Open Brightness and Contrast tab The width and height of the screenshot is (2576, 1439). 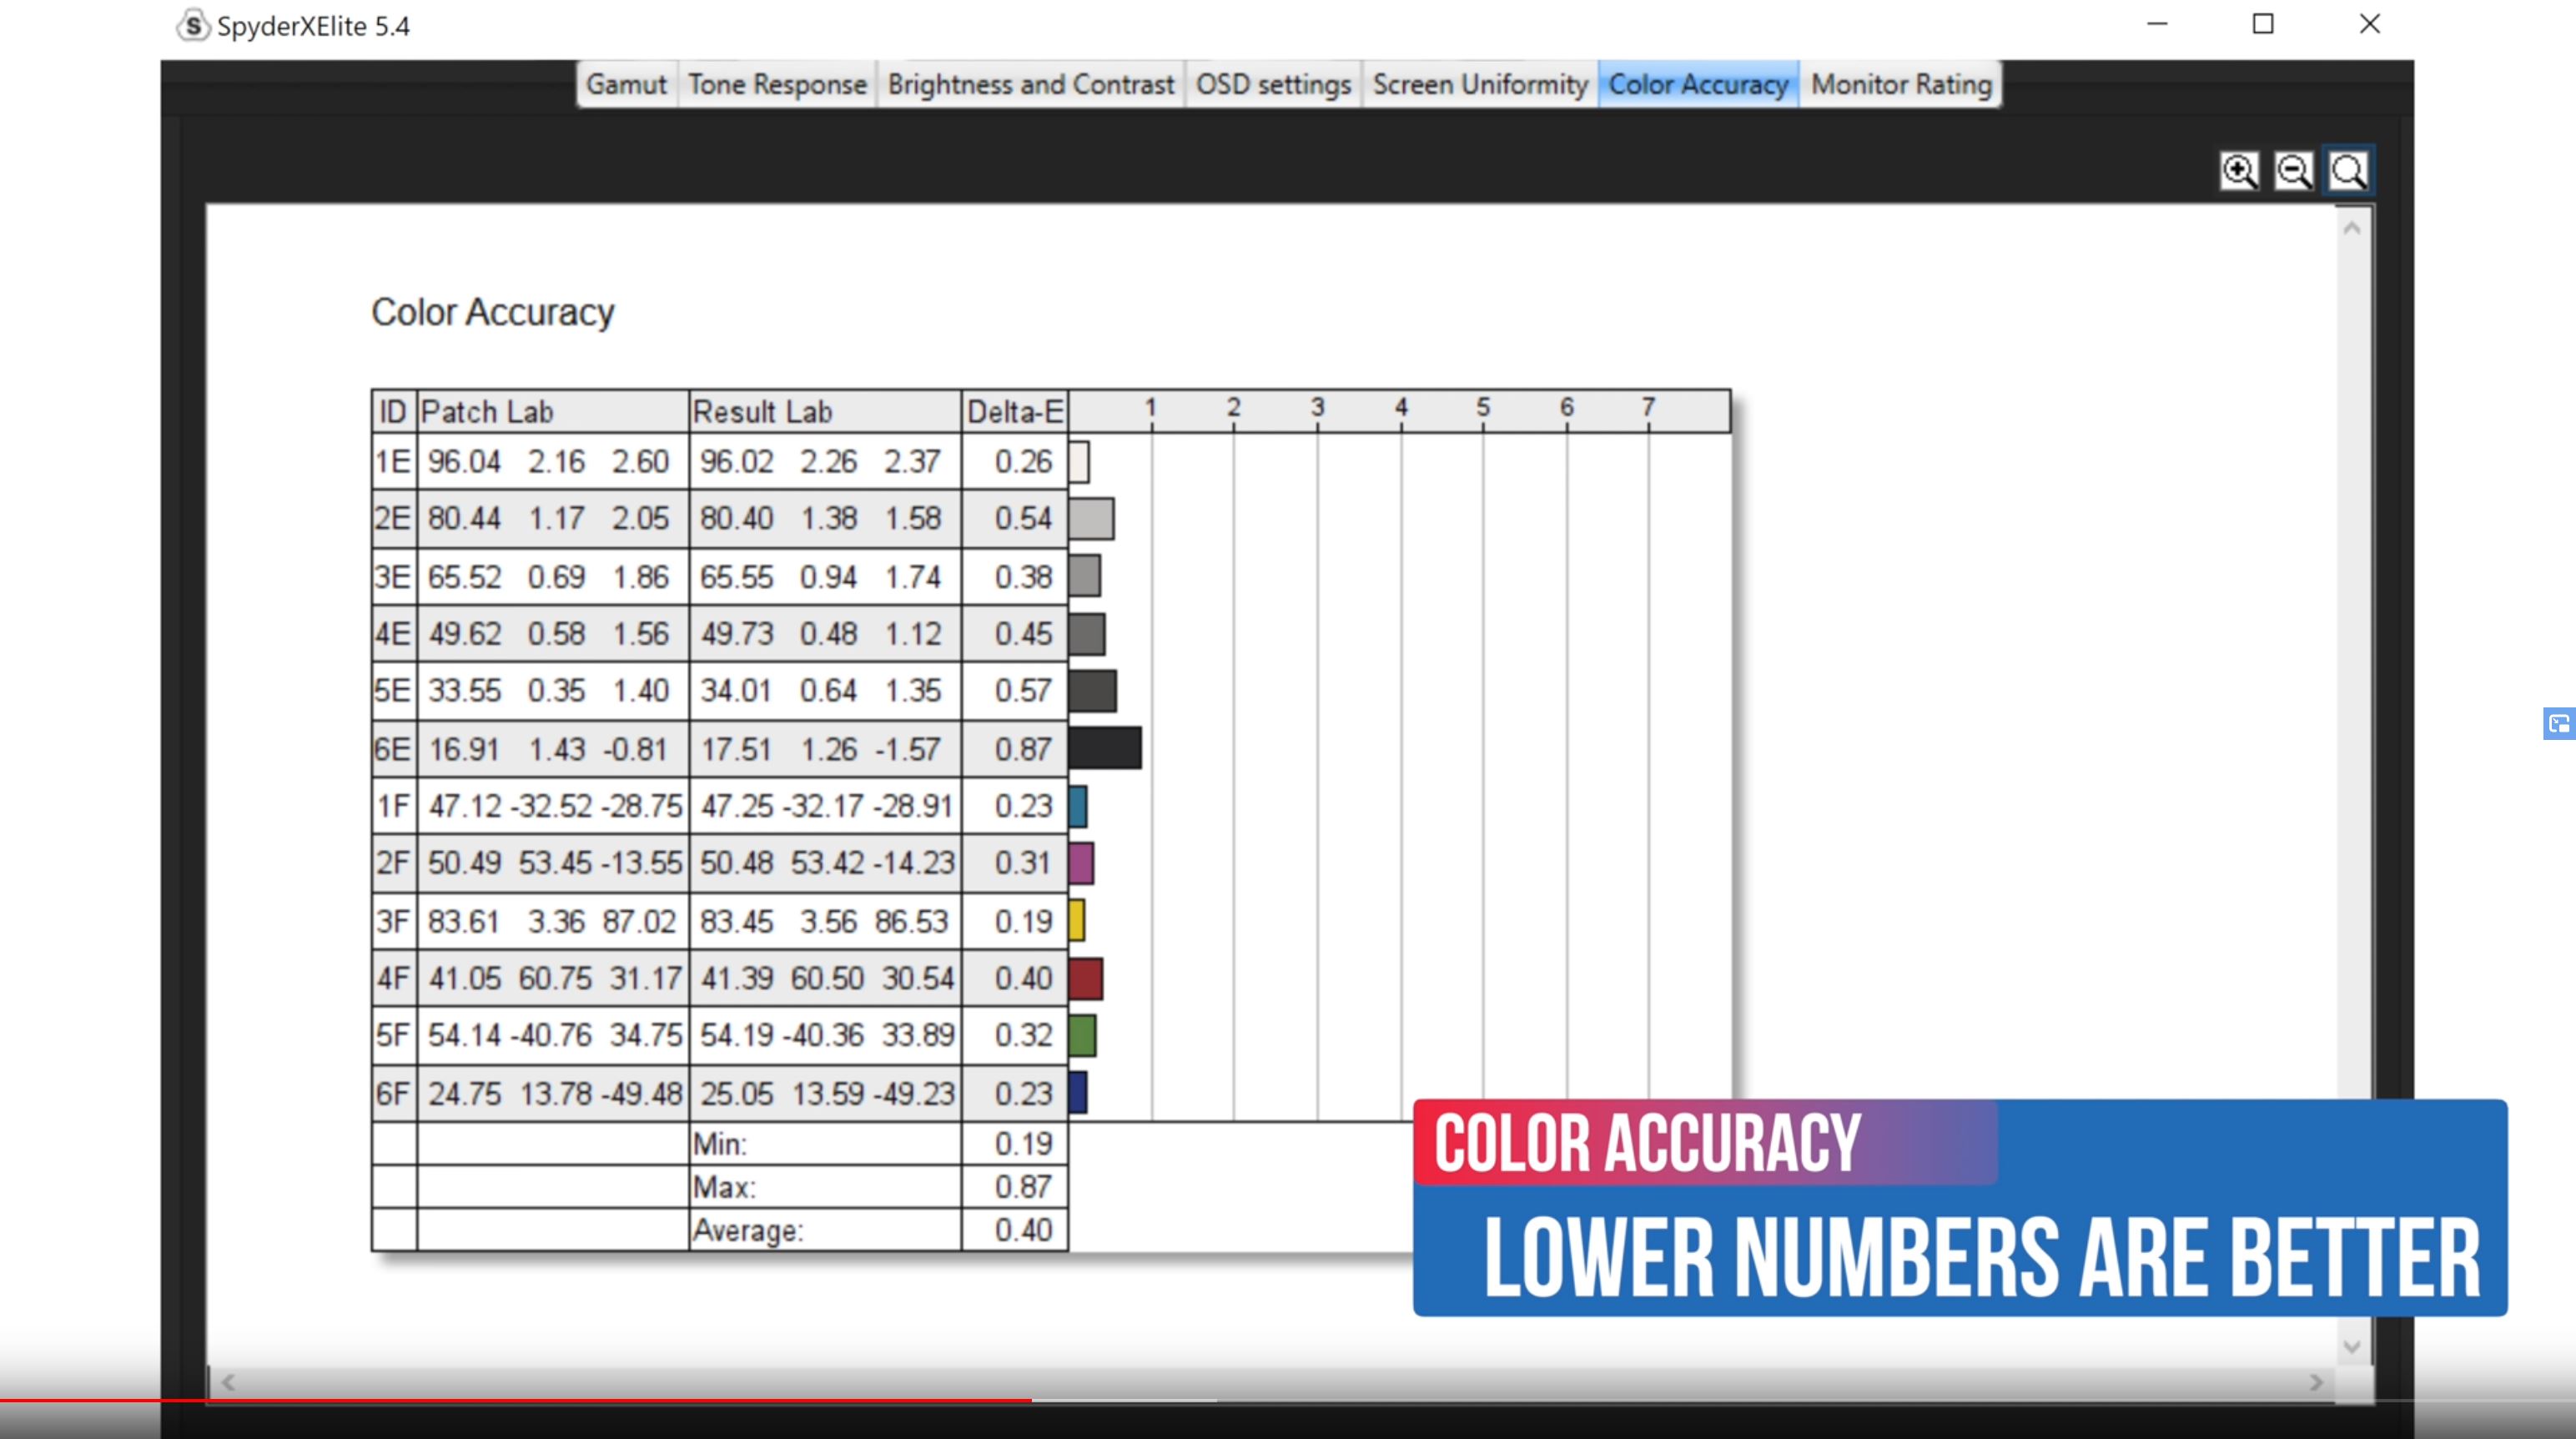tap(1030, 84)
